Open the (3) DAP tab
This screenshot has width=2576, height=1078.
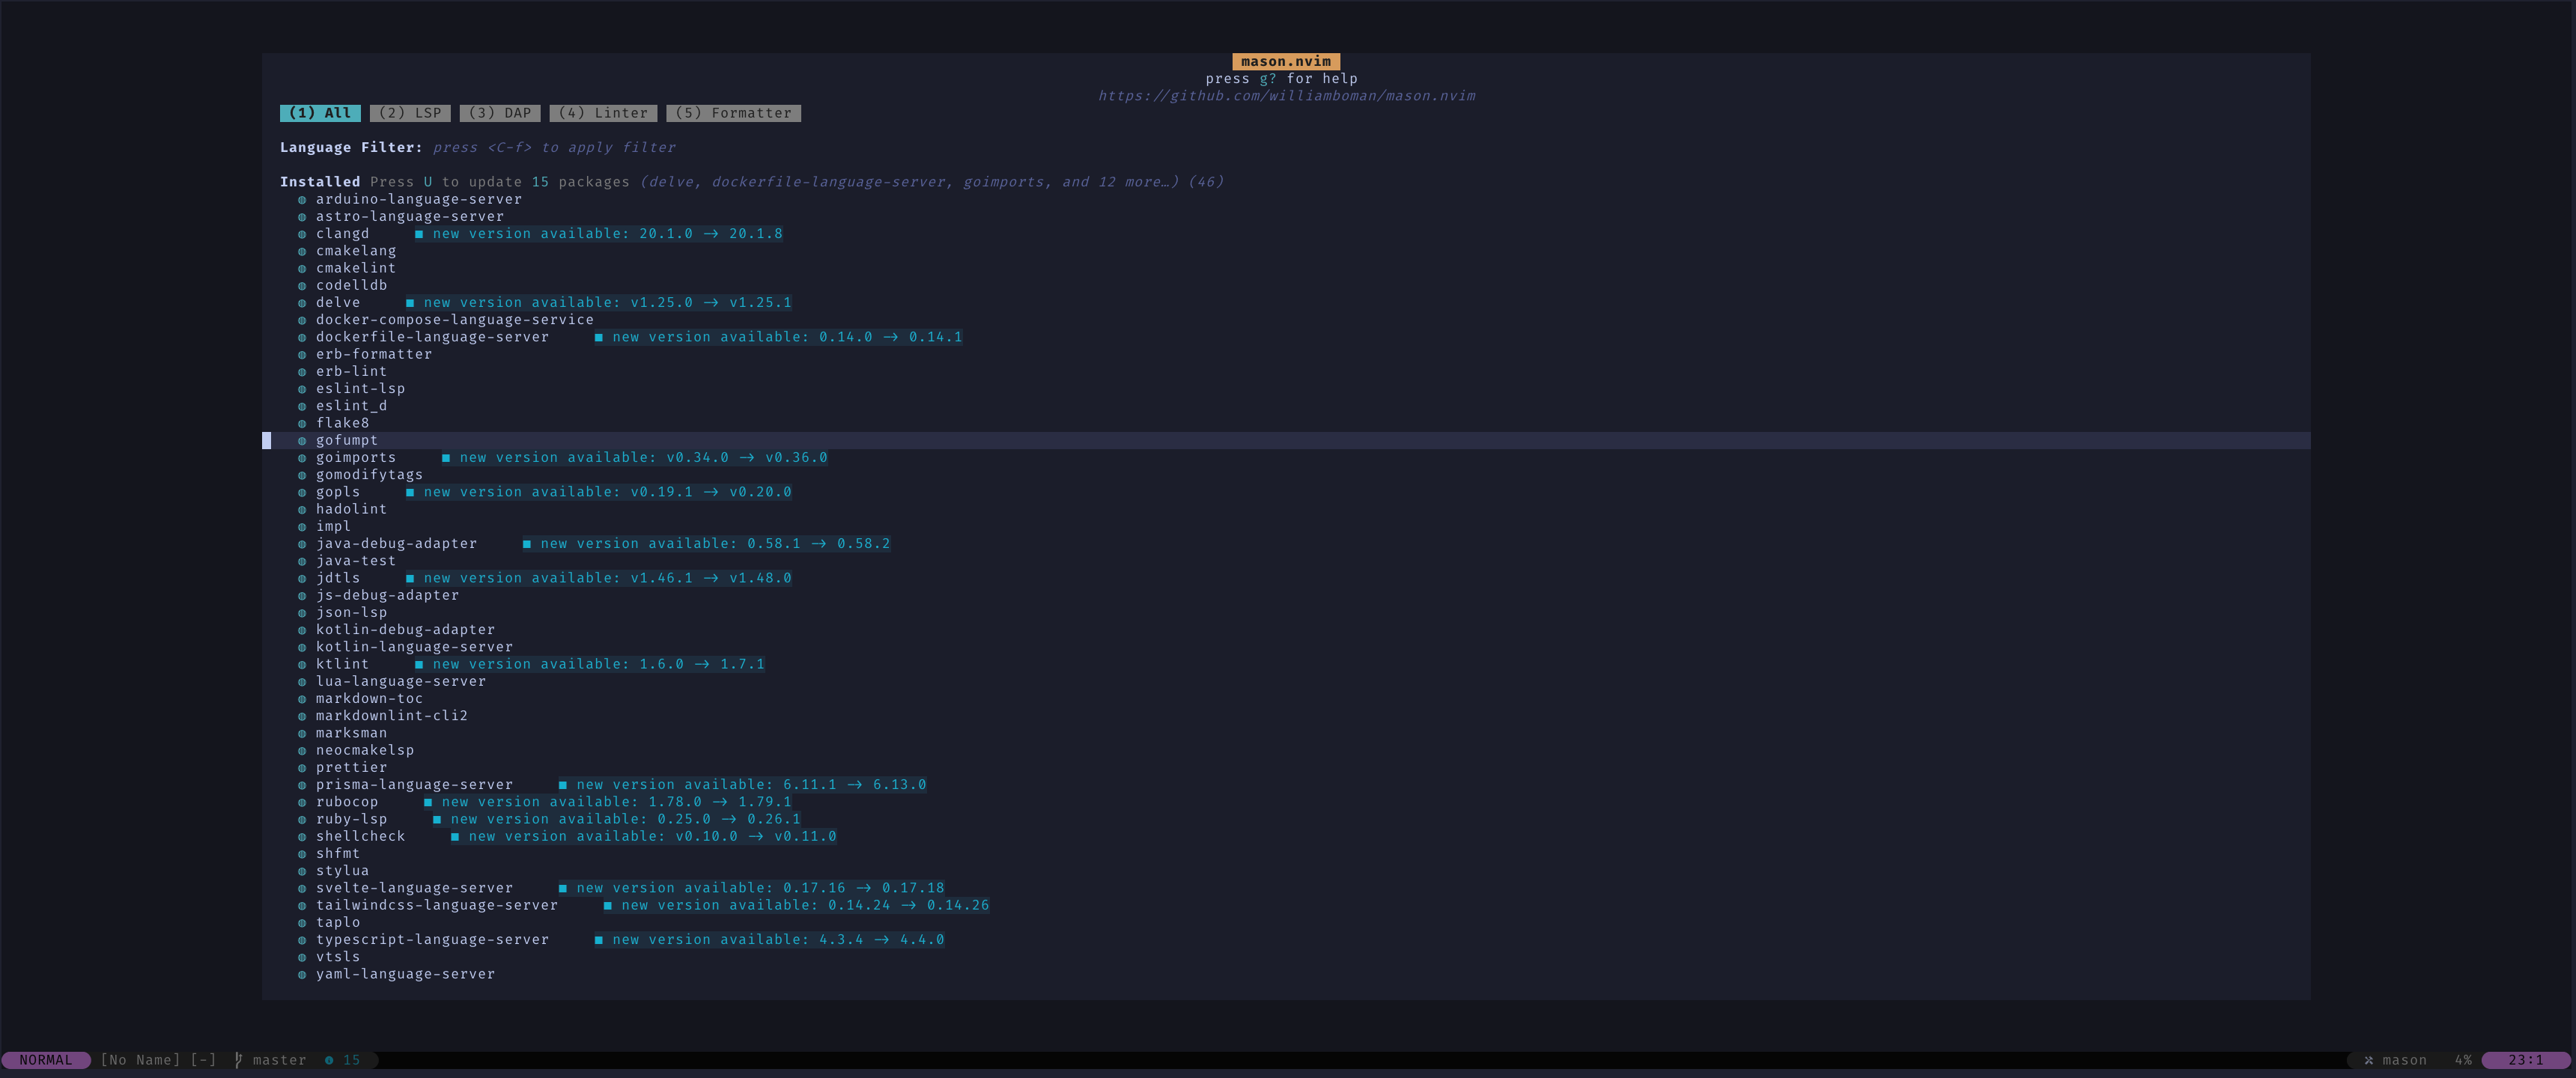[500, 113]
